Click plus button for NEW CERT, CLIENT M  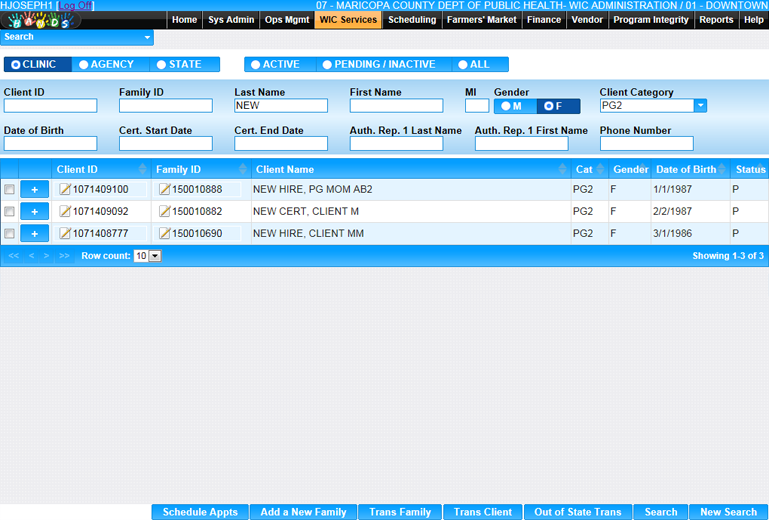click(34, 212)
